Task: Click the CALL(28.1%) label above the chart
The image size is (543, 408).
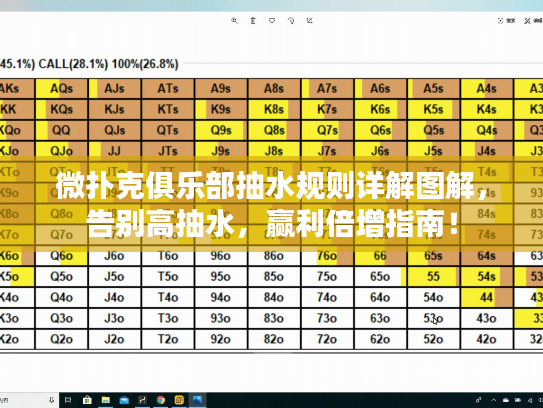Action: [x=73, y=64]
